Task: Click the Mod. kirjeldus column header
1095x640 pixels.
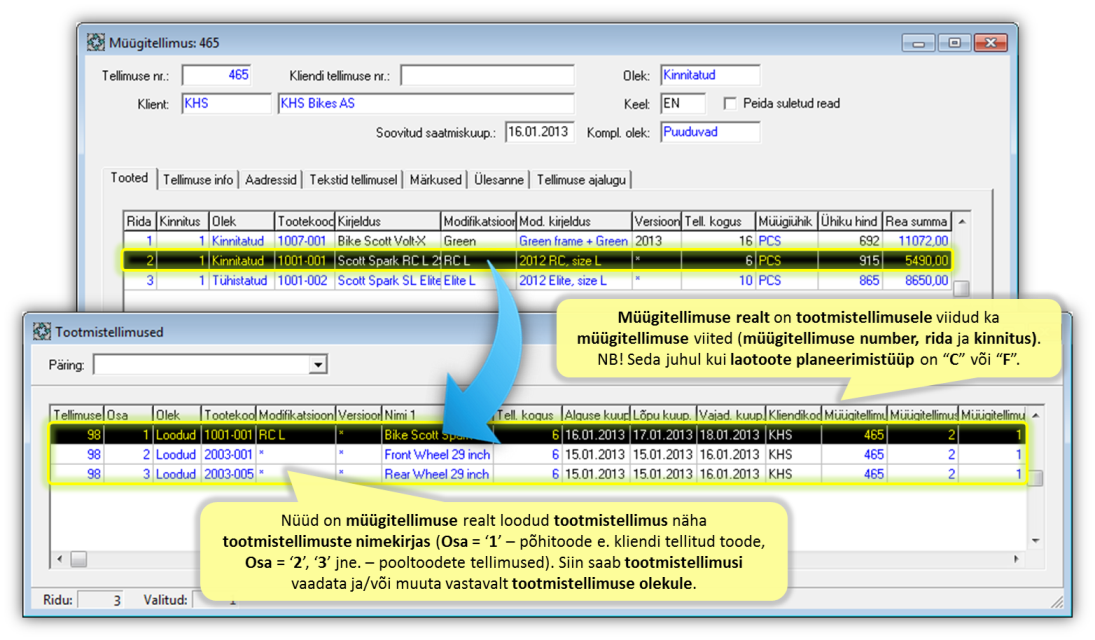Action: click(x=574, y=221)
